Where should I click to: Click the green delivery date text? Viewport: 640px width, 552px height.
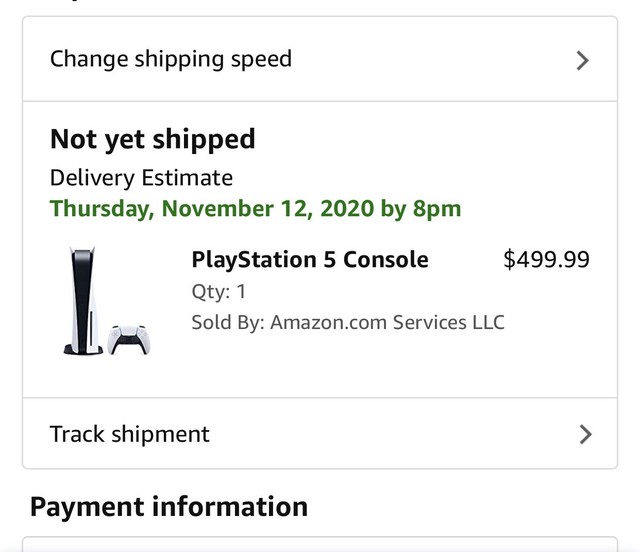click(x=255, y=209)
